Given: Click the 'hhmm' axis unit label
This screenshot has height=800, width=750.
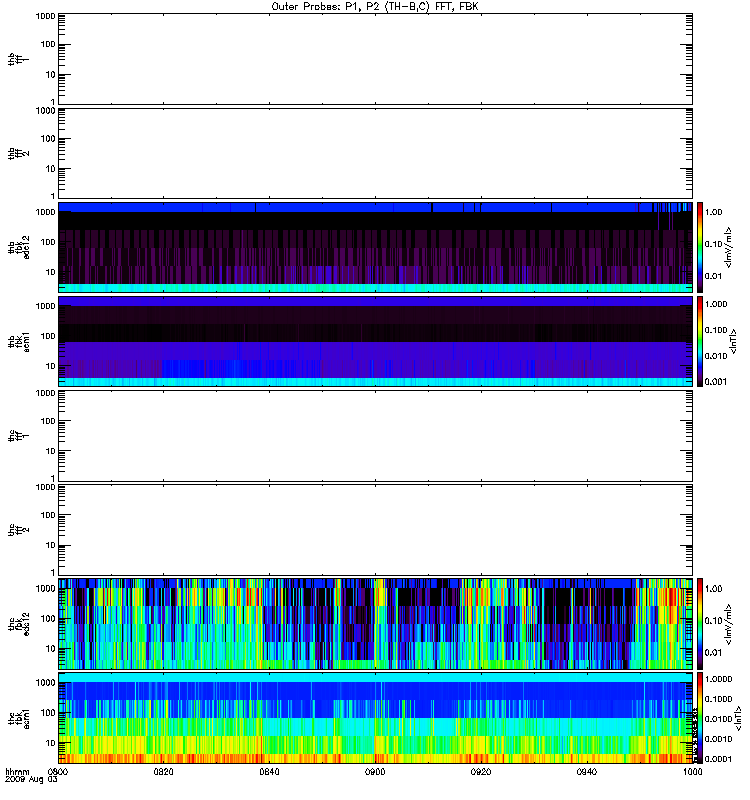Looking at the screenshot, I should click(x=17, y=771).
